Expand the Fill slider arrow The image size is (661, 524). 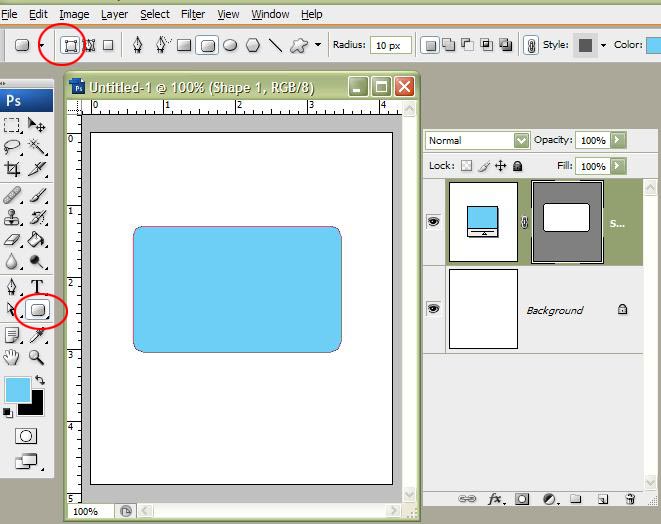pyautogui.click(x=618, y=166)
